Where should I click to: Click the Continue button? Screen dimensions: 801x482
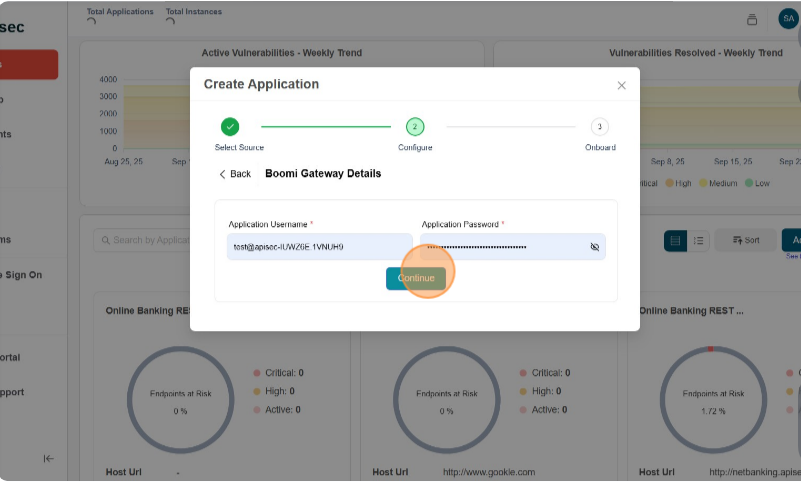point(416,279)
